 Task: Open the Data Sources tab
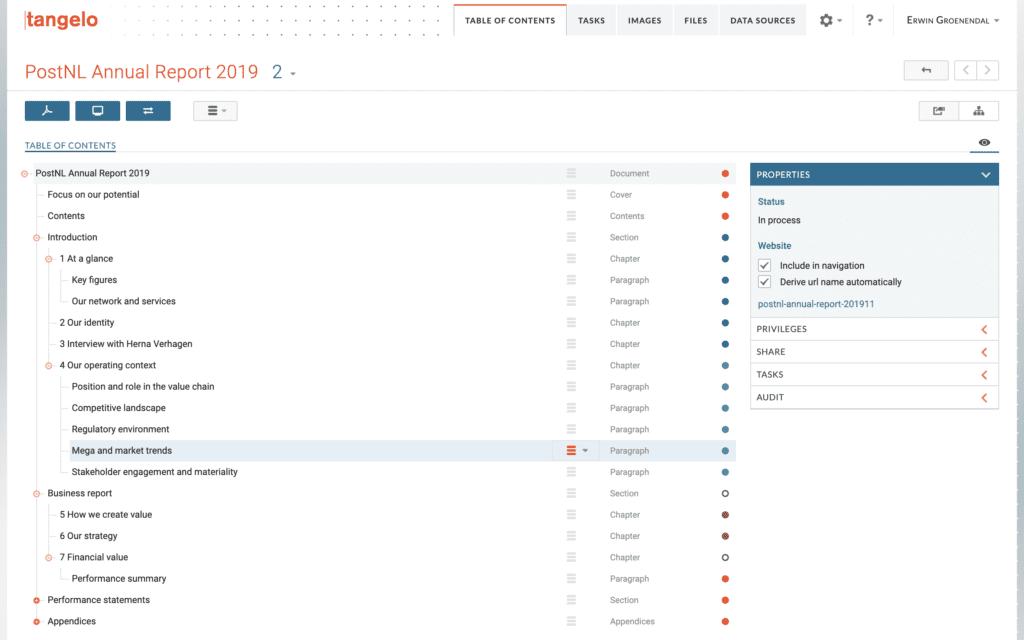(x=762, y=19)
